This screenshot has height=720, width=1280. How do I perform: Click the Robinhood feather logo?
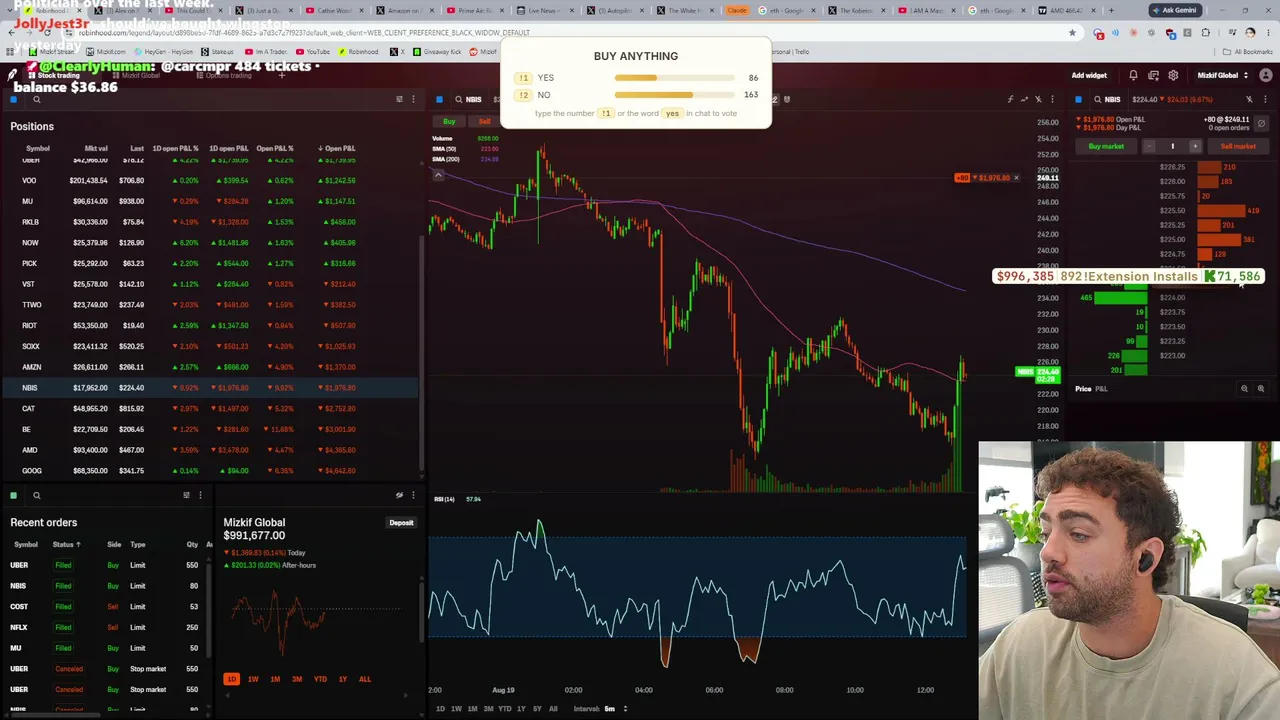12,75
